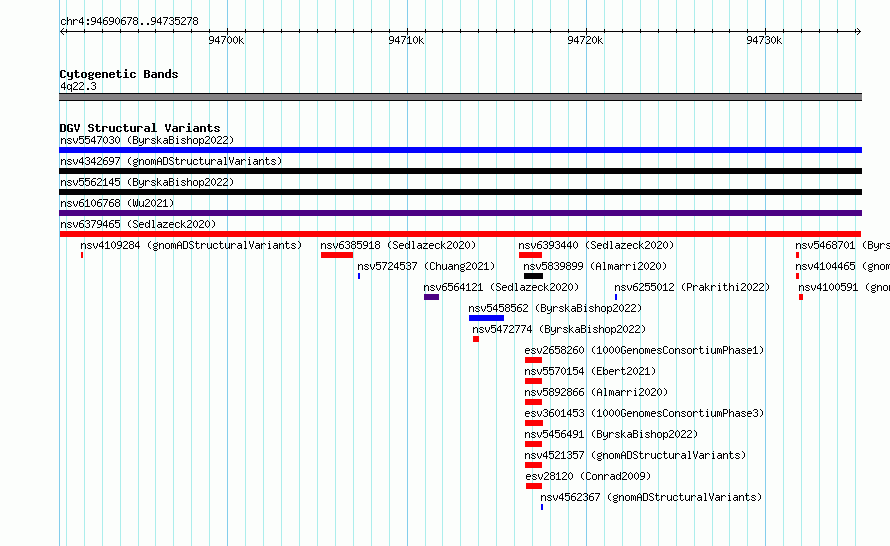Open nsv5570154 (Ebert2021) label

[x=590, y=371]
